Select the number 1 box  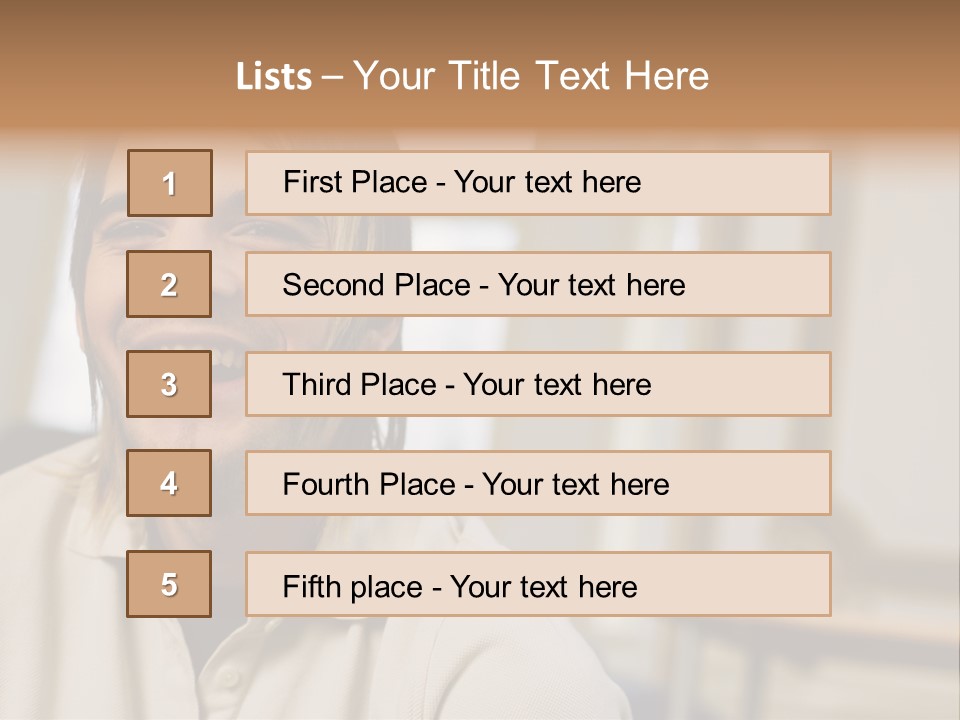(x=170, y=183)
